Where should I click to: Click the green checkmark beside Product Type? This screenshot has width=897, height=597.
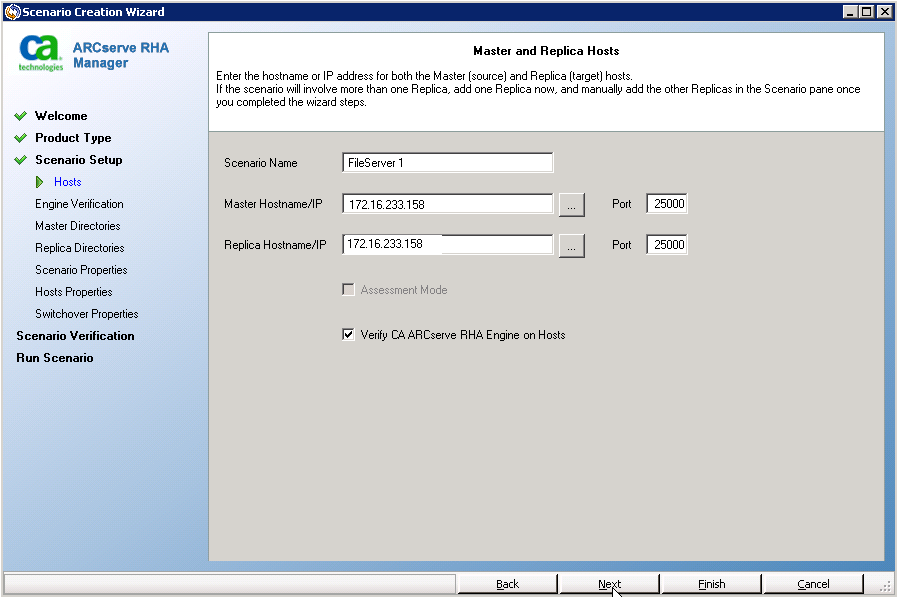[x=21, y=138]
